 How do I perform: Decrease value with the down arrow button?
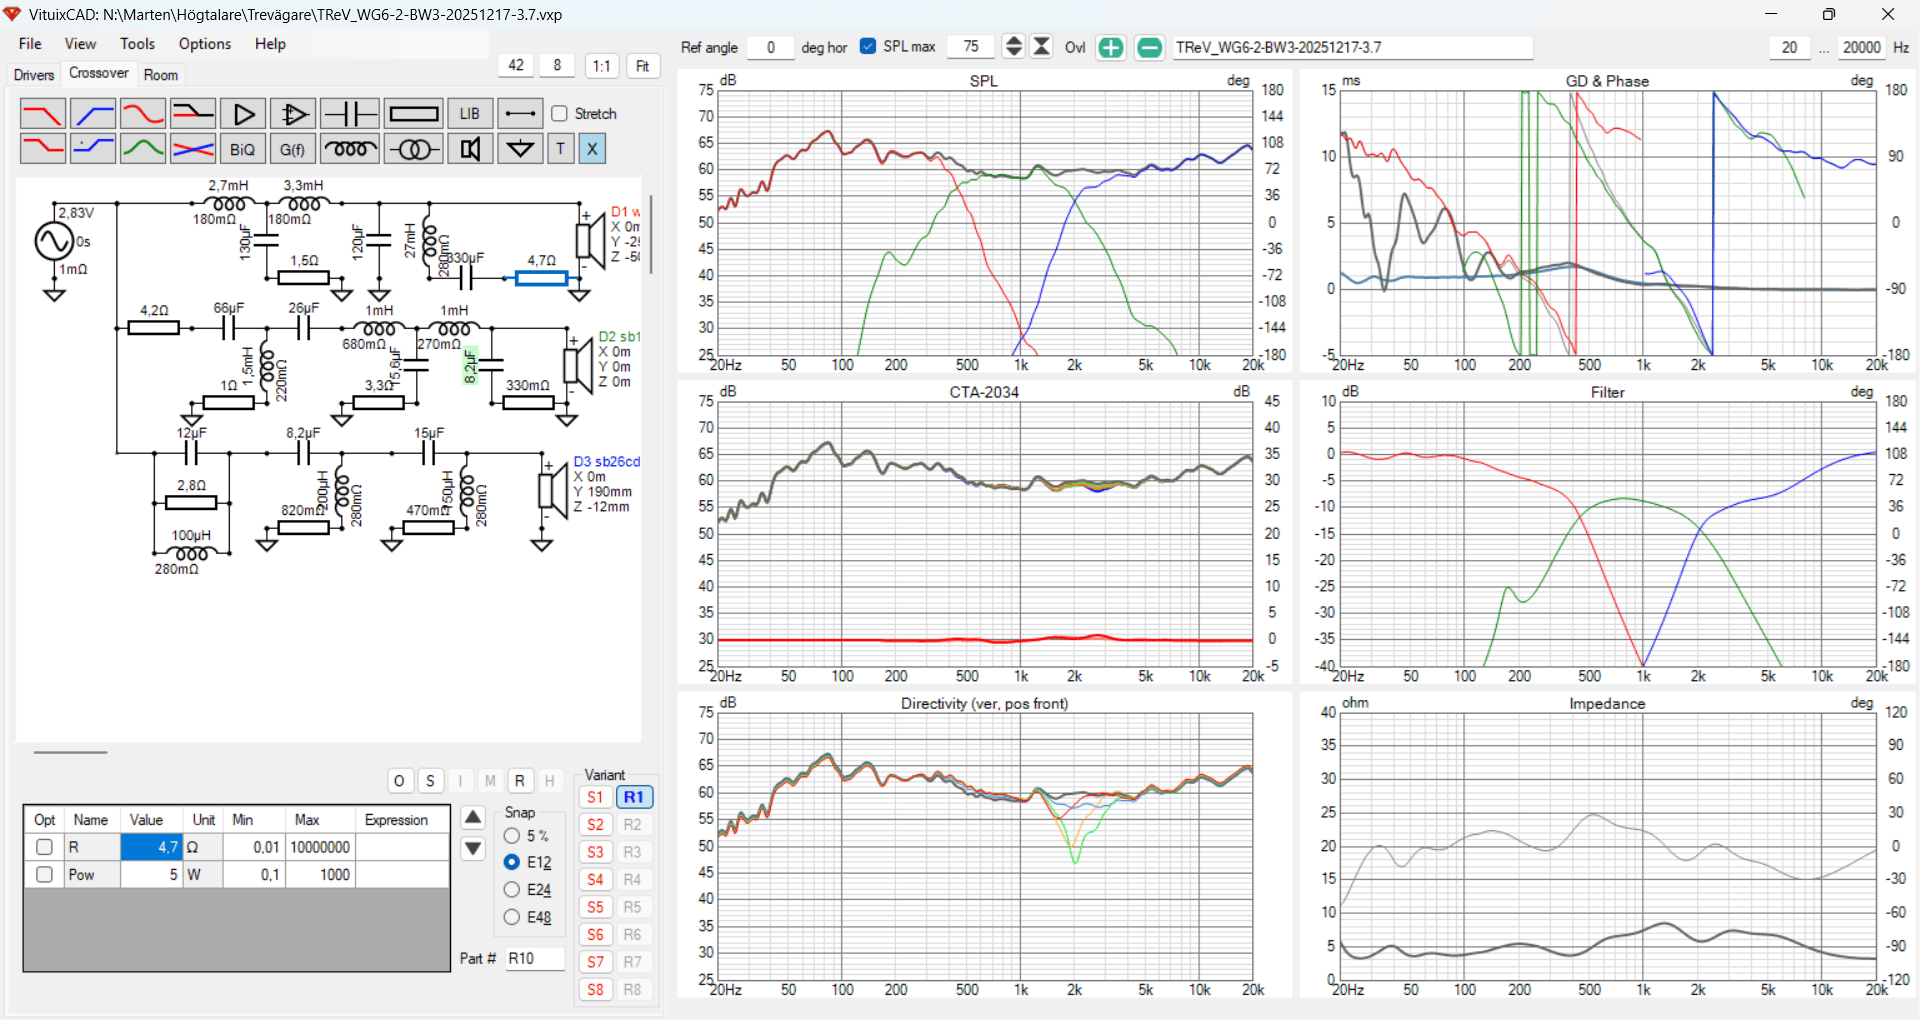tap(473, 849)
